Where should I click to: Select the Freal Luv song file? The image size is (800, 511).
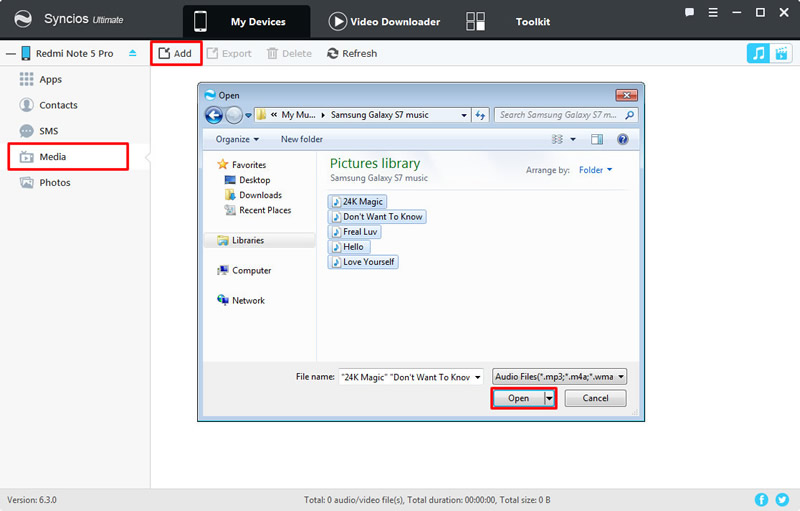(355, 232)
